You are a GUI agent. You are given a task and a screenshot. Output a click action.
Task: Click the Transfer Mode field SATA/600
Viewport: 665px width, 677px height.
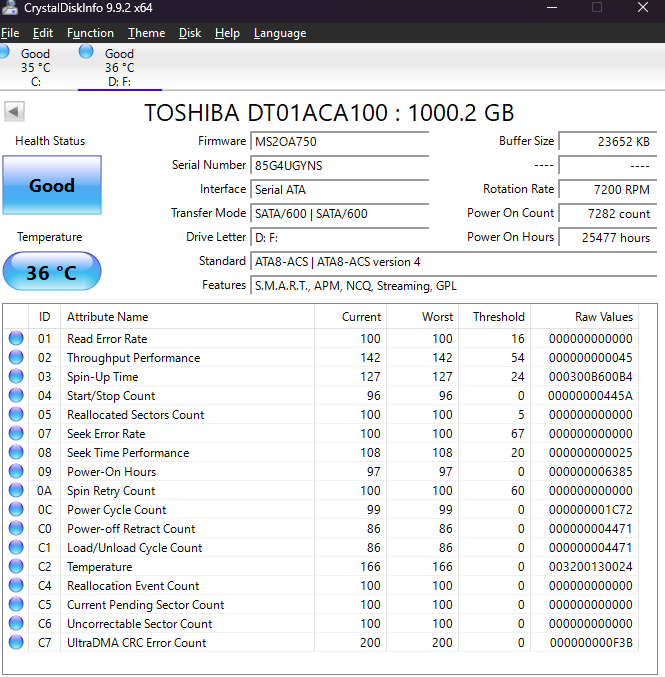pyautogui.click(x=339, y=214)
